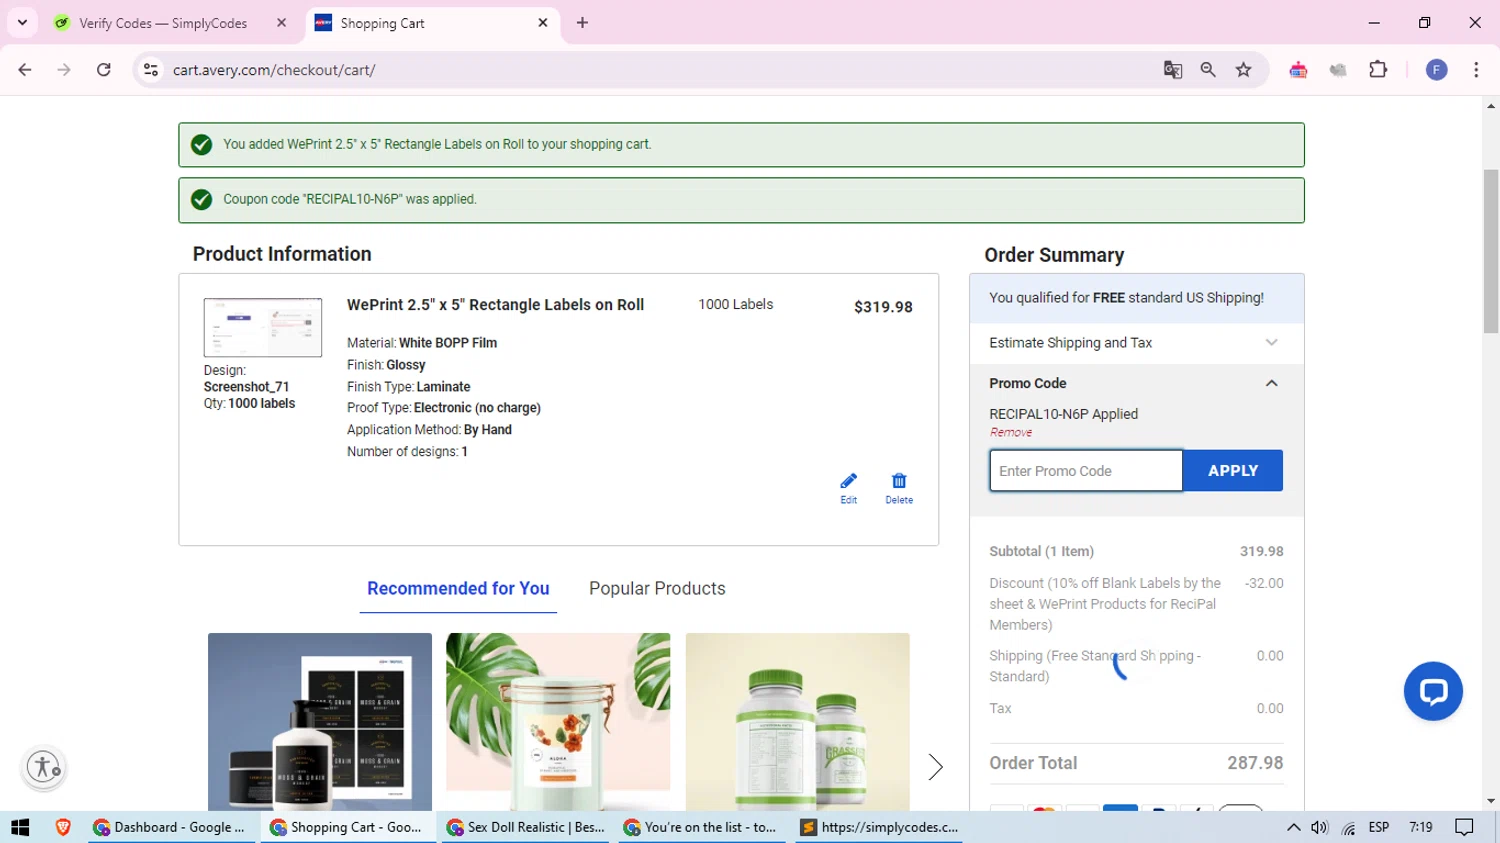Click the ESP language indicator
Viewport: 1500px width, 843px height.
click(x=1379, y=827)
